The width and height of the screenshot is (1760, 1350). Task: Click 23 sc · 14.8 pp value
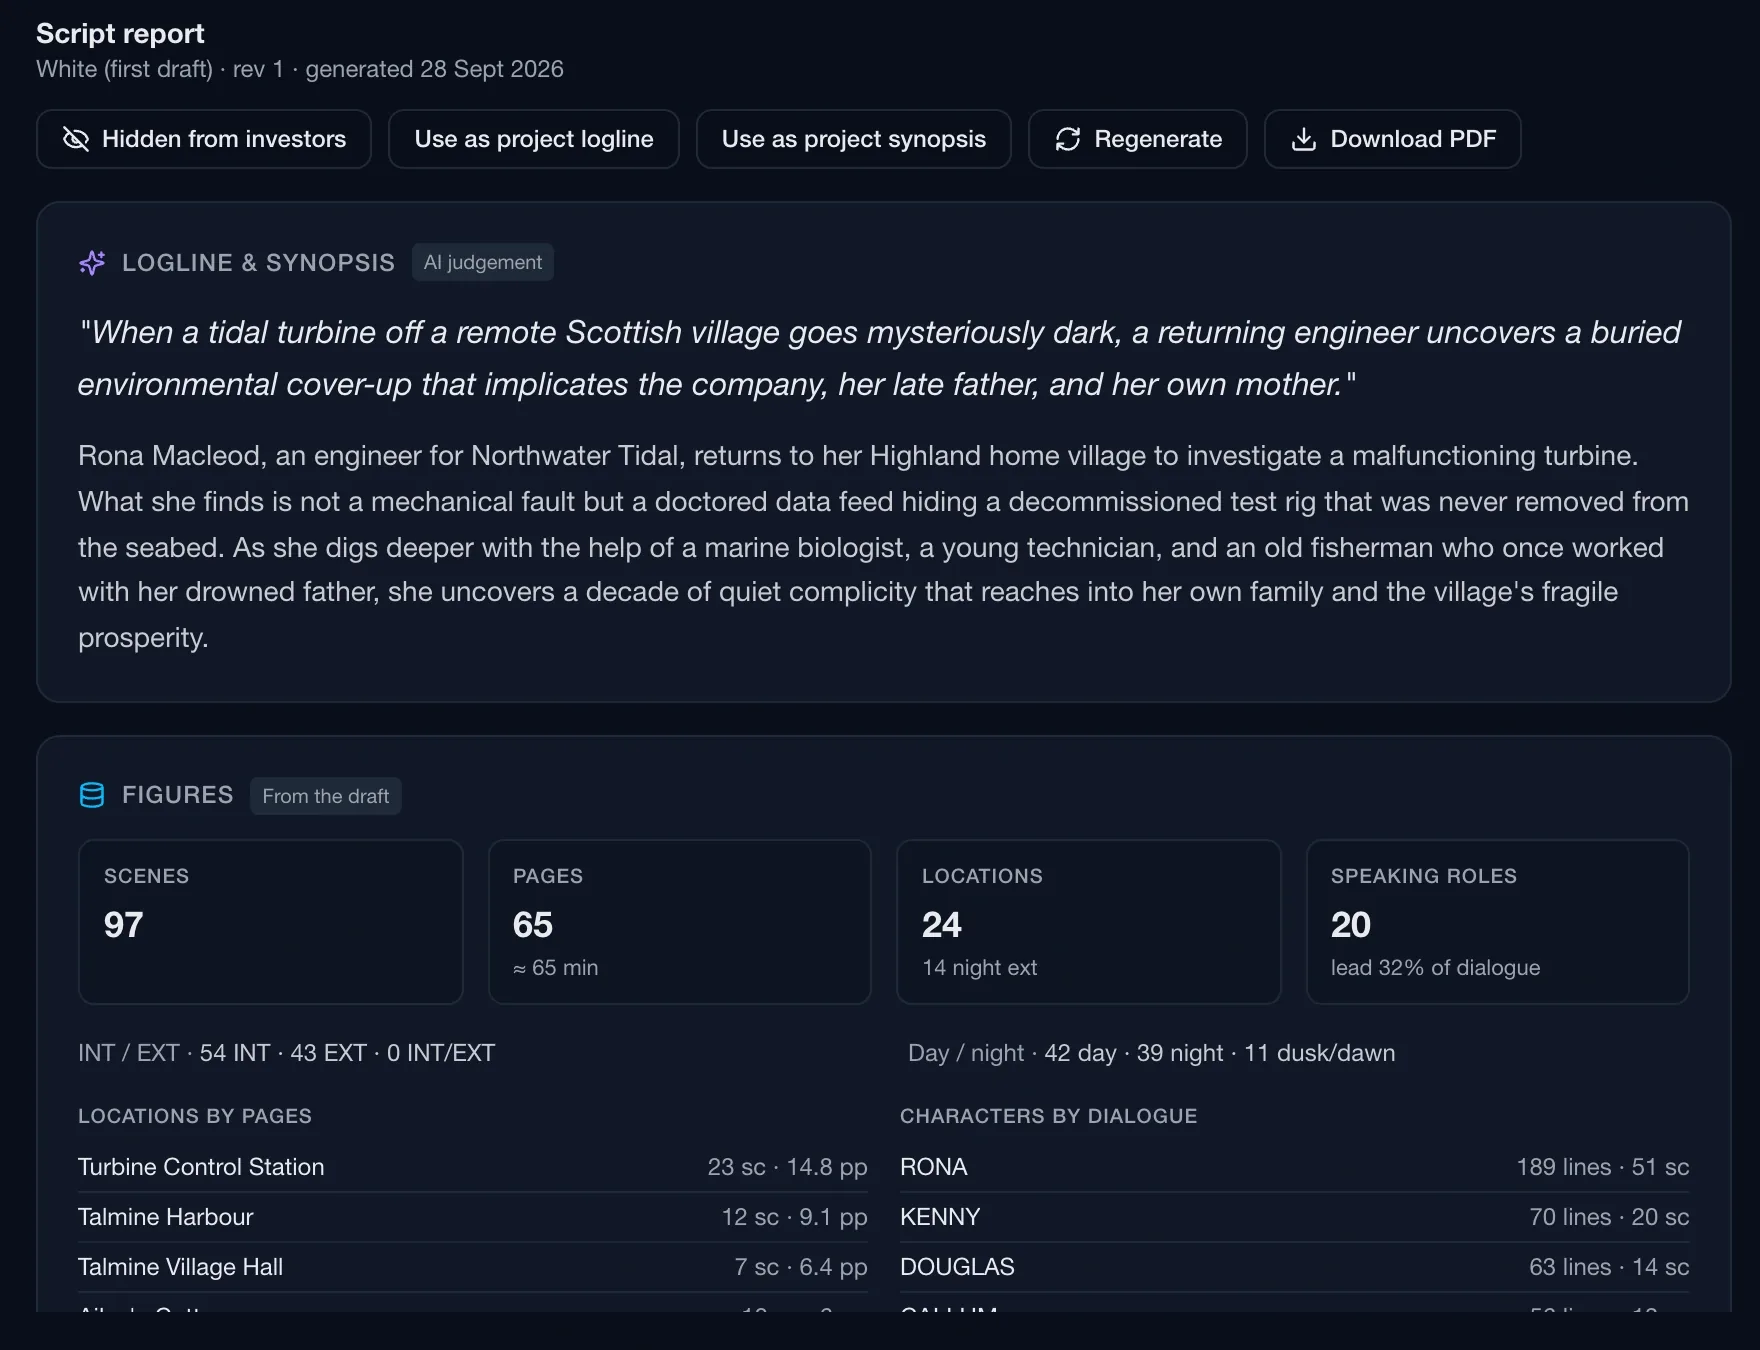787,1167
